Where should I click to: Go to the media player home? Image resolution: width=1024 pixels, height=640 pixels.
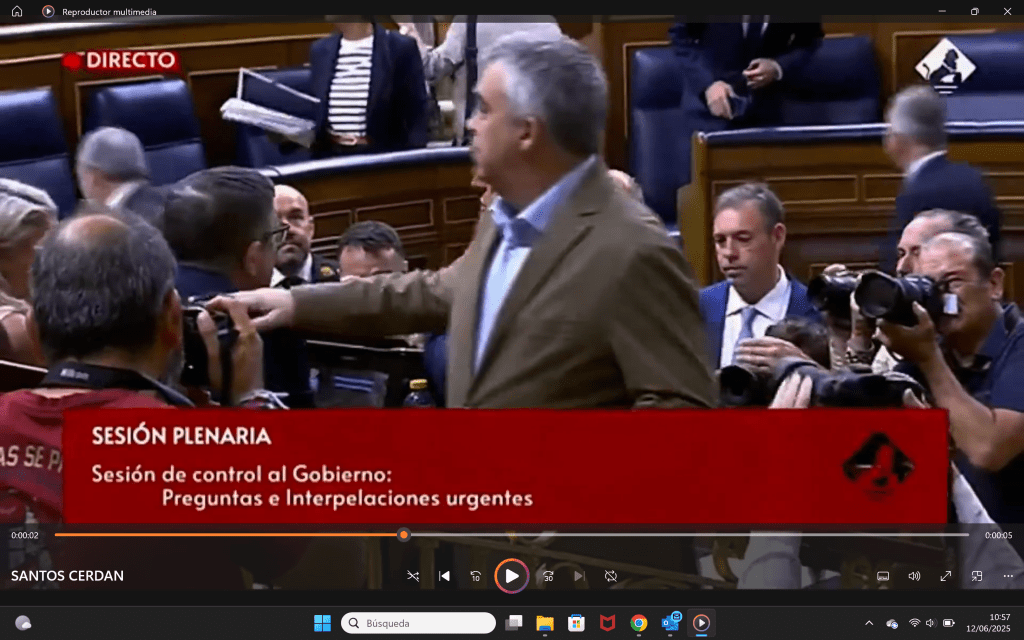[17, 11]
